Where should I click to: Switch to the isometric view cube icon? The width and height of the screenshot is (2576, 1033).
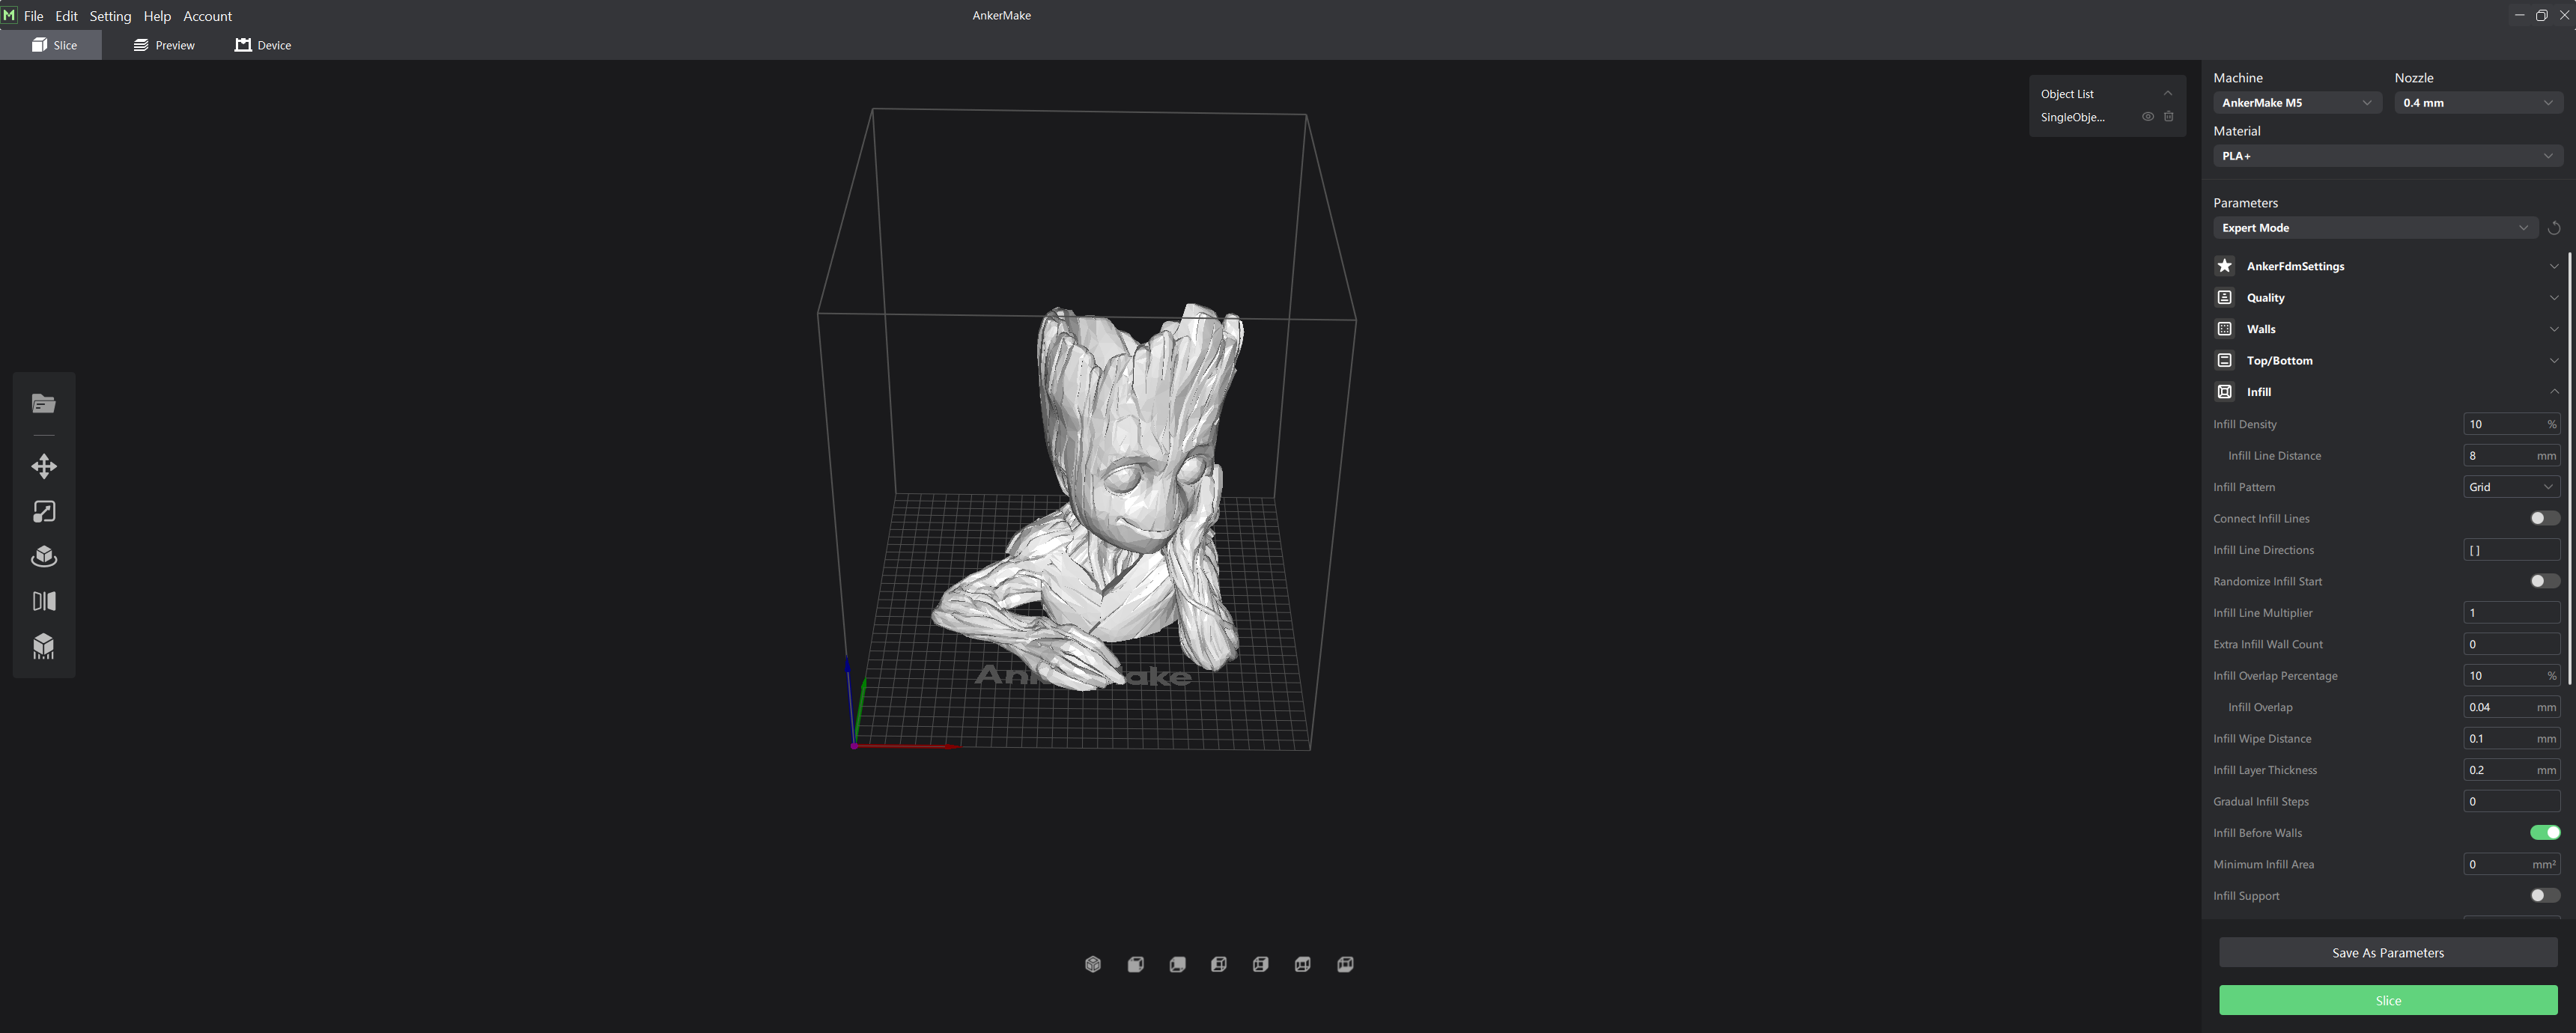pyautogui.click(x=1093, y=965)
